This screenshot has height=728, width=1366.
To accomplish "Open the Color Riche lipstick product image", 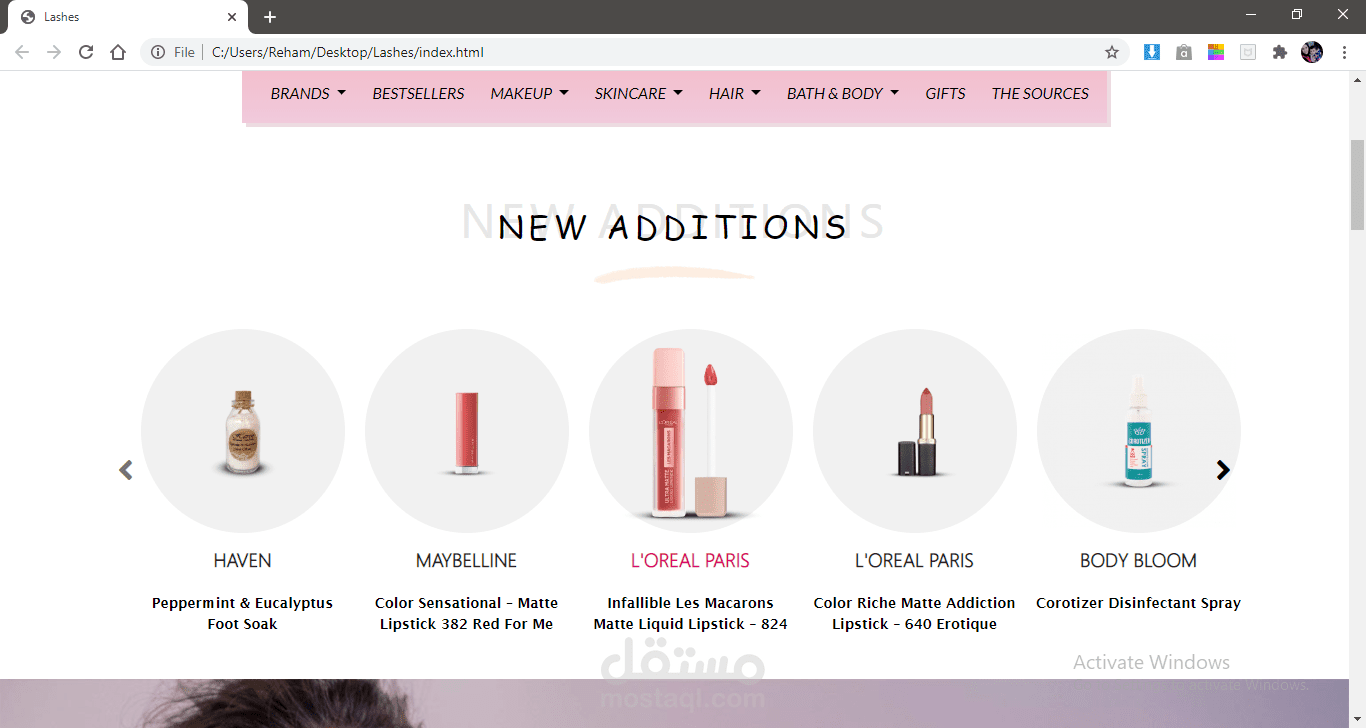I will tap(915, 431).
